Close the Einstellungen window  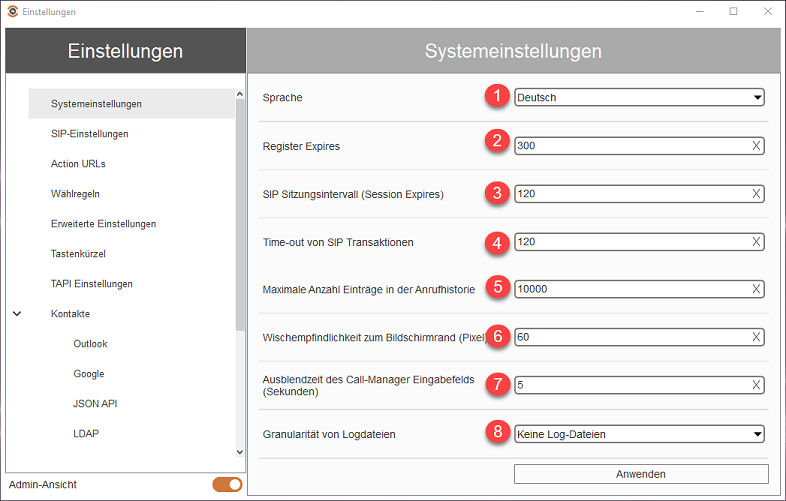click(x=767, y=11)
